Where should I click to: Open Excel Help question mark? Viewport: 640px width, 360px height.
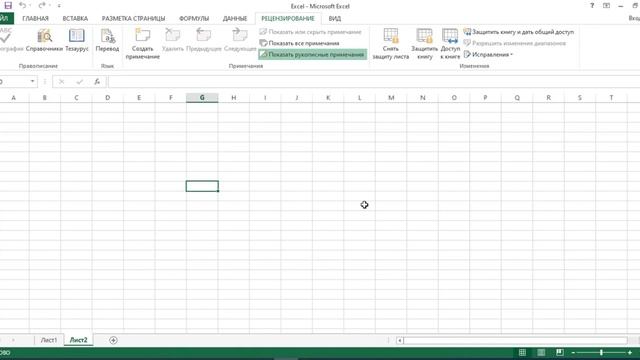click(592, 6)
